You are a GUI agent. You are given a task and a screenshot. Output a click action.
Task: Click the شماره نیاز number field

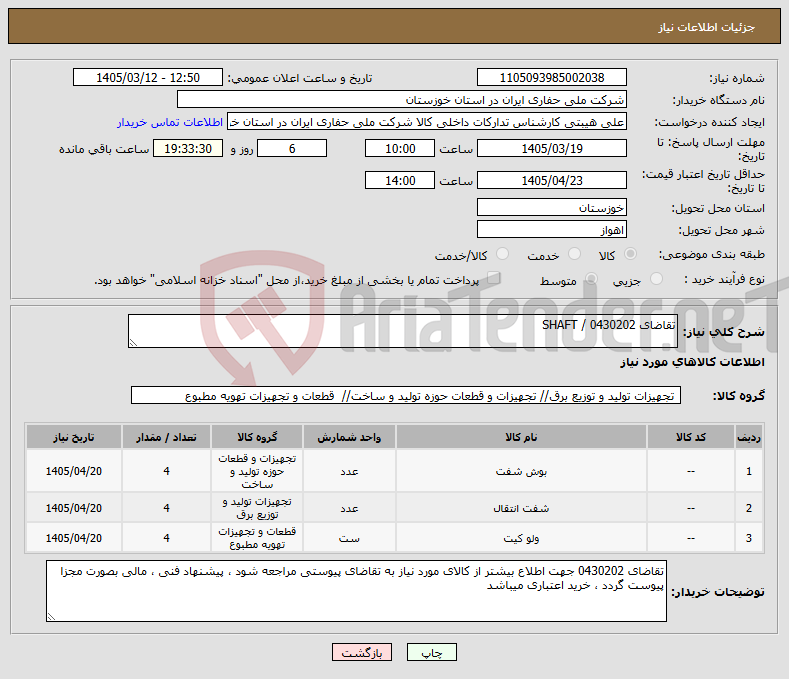click(x=551, y=78)
